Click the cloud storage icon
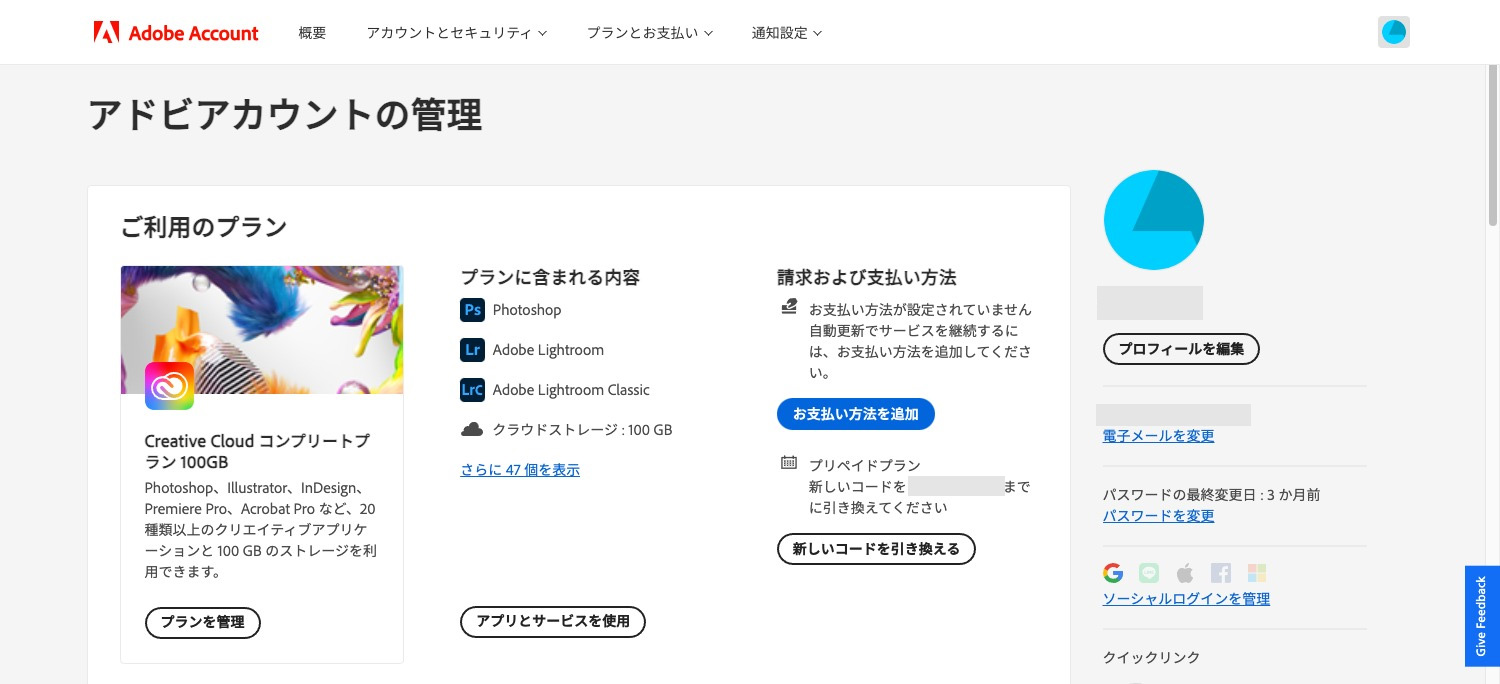Image resolution: width=1500 pixels, height=684 pixels. [472, 430]
